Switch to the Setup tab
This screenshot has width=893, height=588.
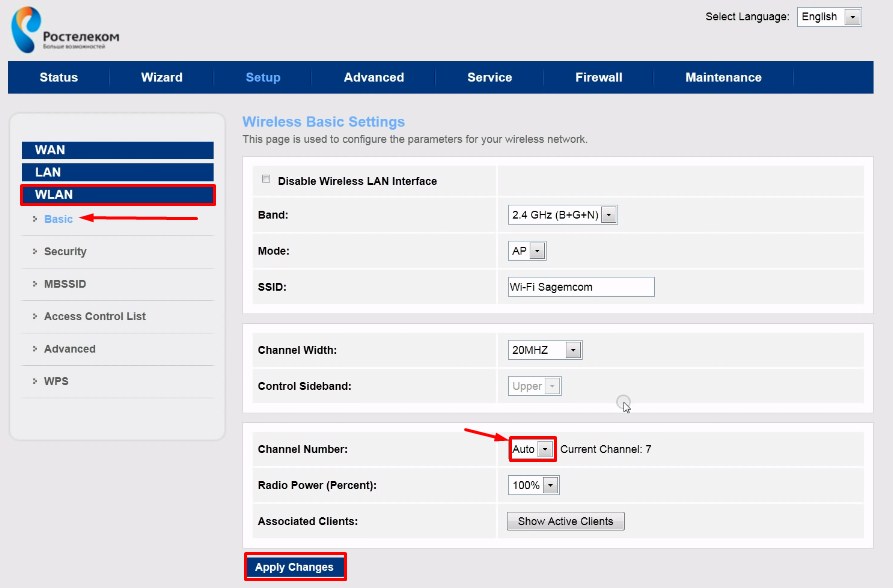point(263,77)
